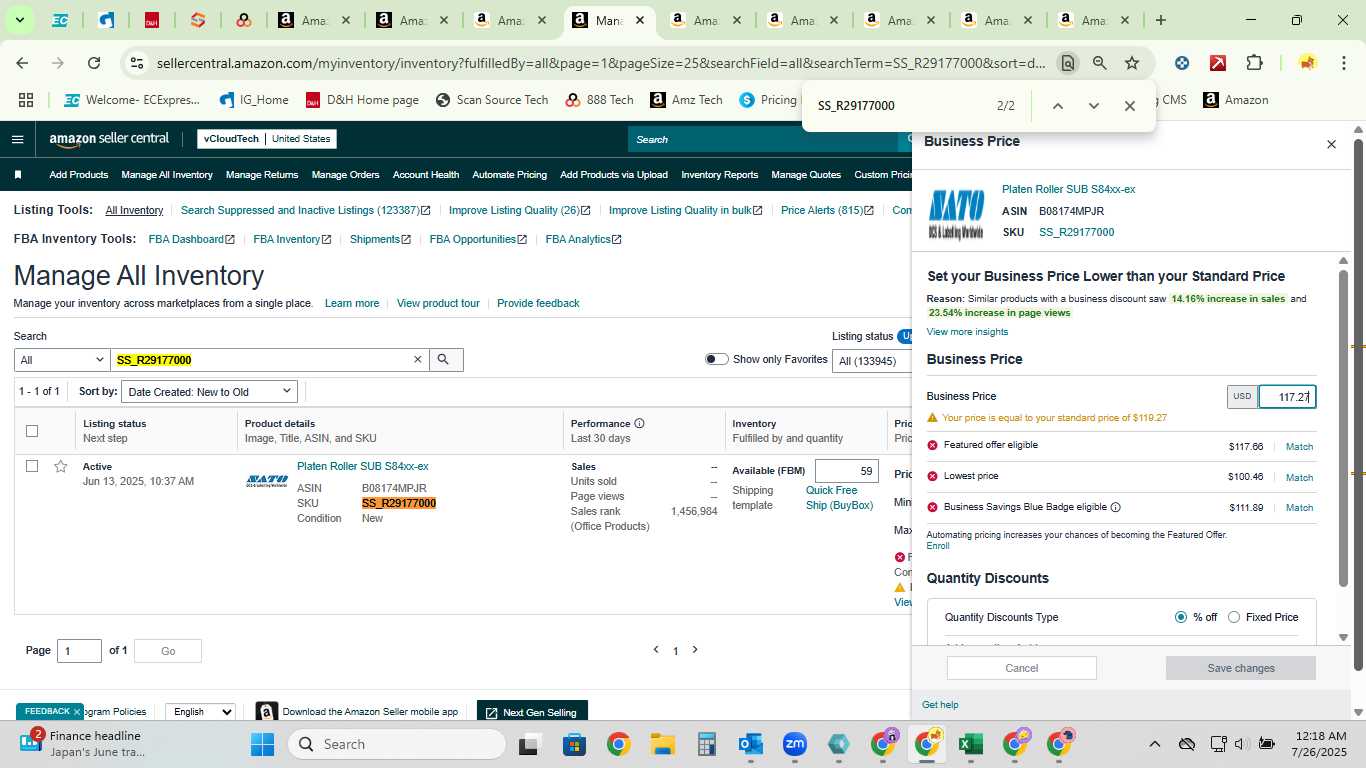
Task: Close the Business Price panel
Action: [1331, 144]
